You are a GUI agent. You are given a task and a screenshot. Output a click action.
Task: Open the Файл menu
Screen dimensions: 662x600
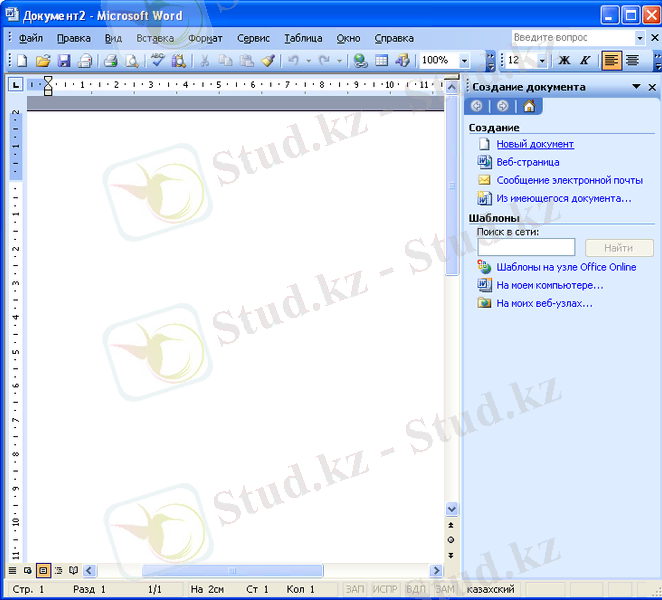click(x=30, y=38)
